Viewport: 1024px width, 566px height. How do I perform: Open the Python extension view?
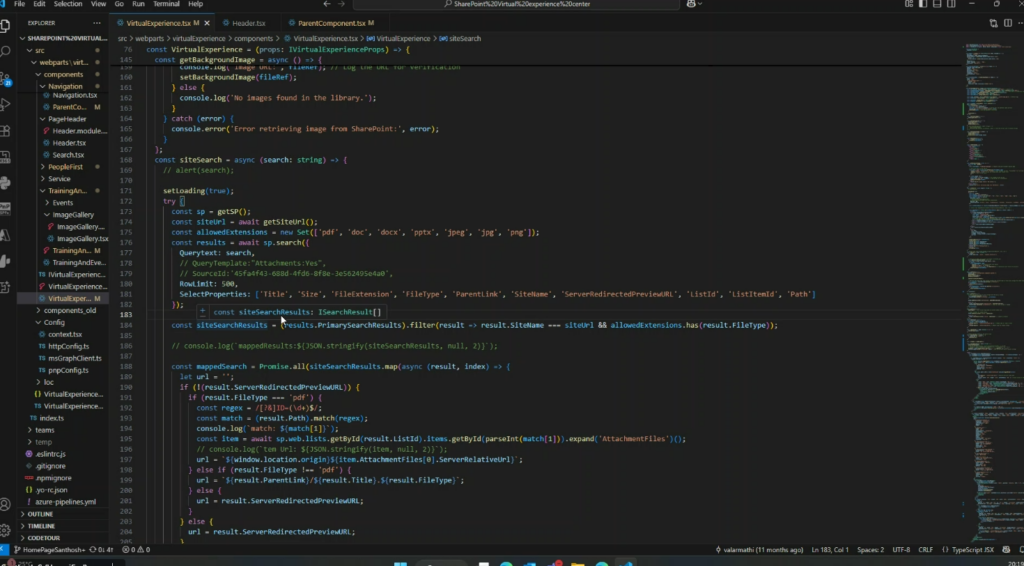(x=5, y=183)
